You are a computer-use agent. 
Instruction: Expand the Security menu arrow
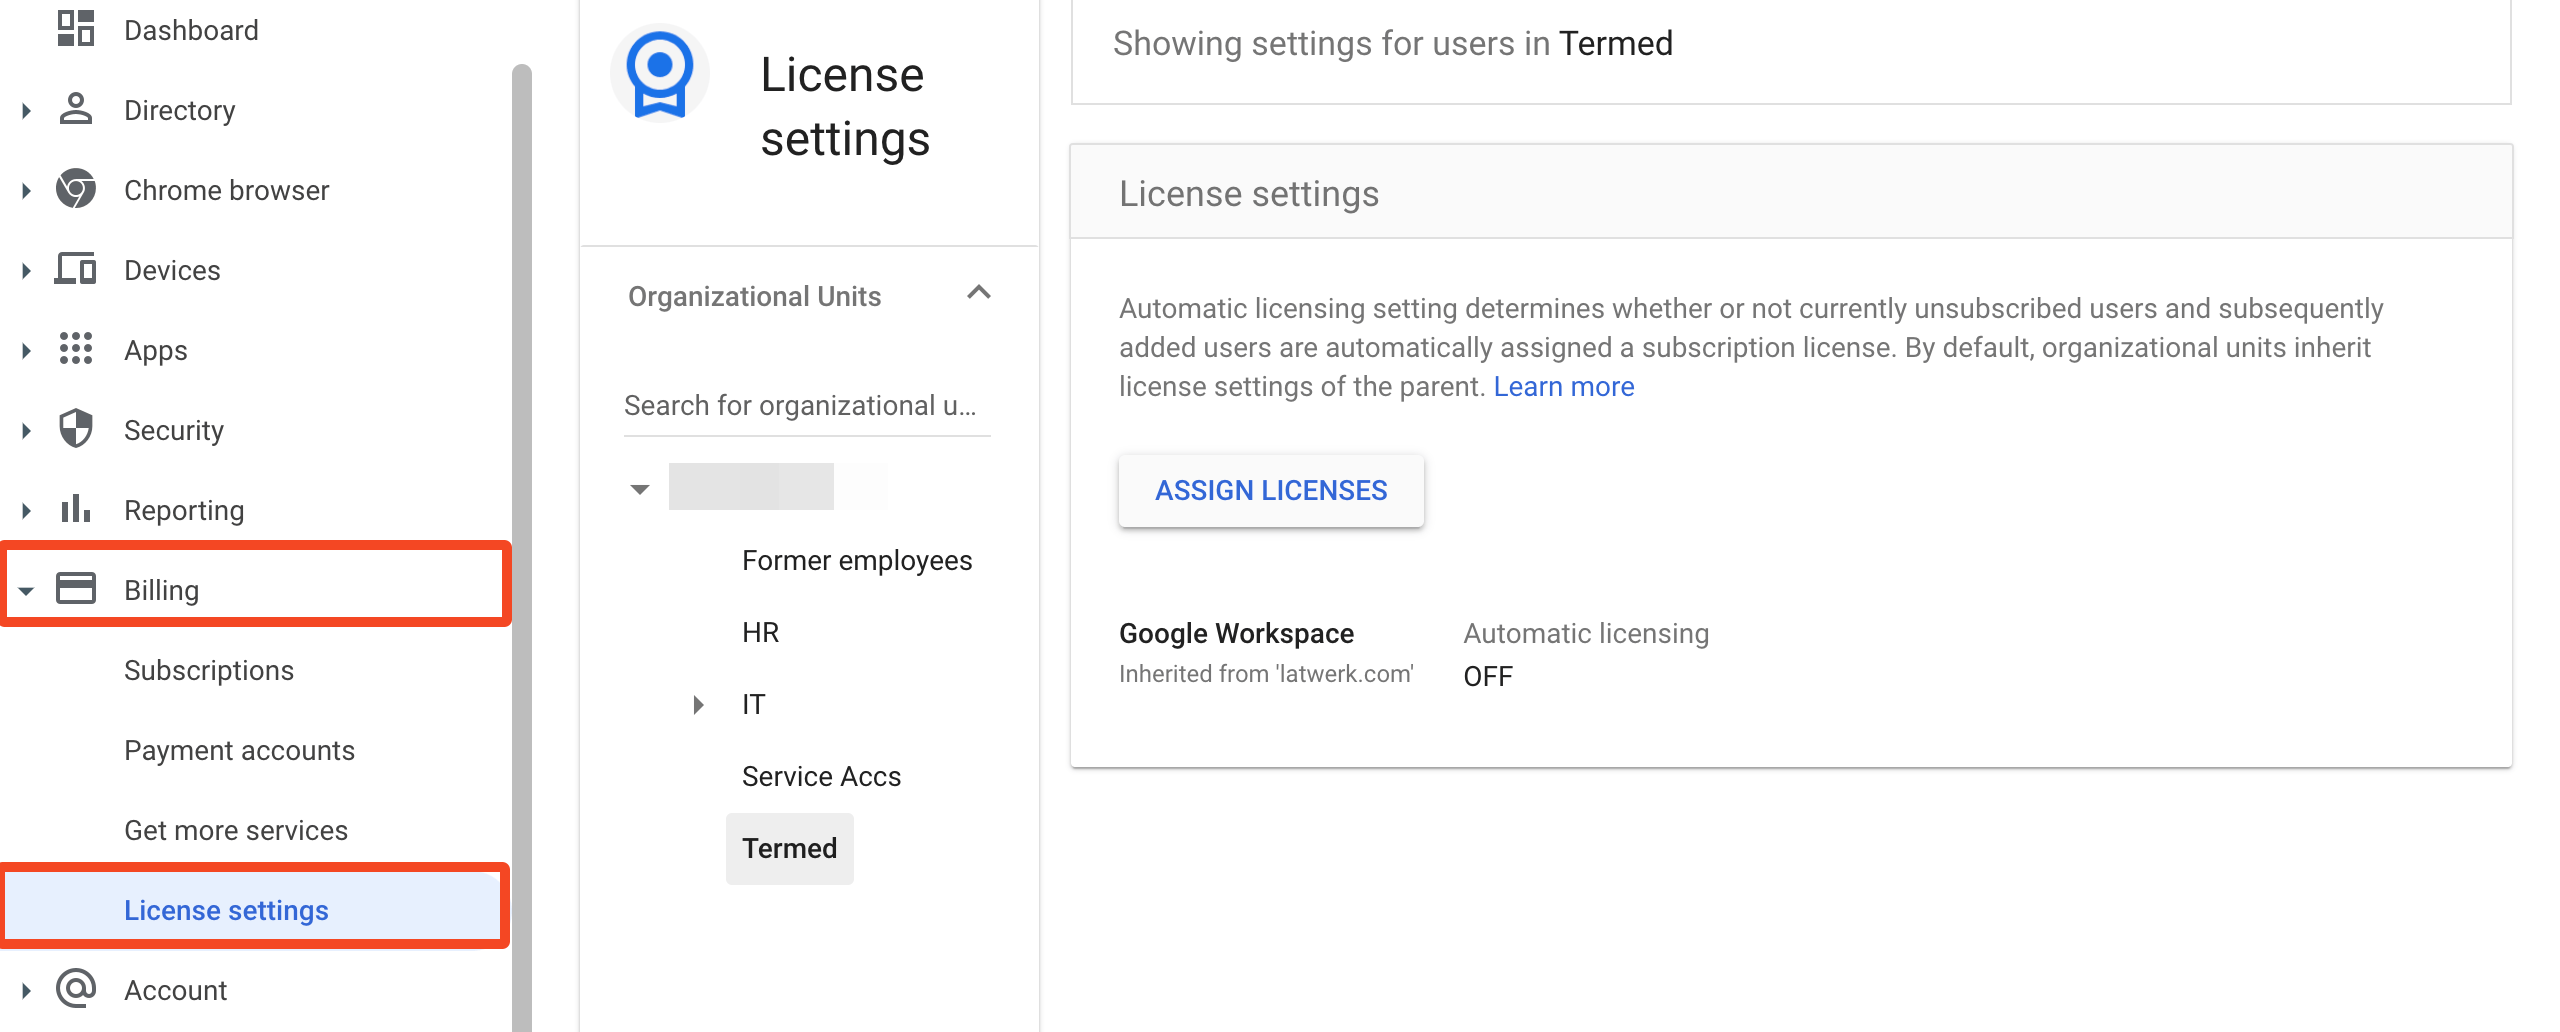click(26, 430)
